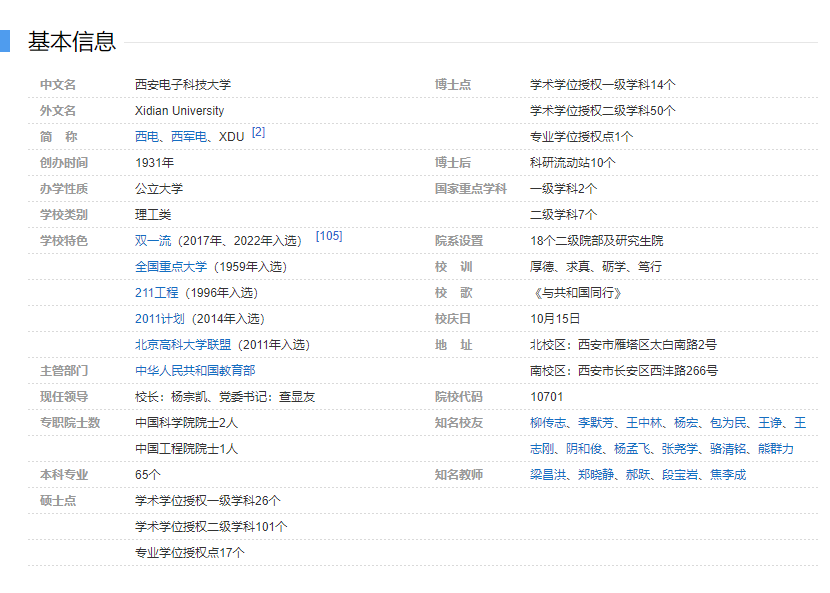830x593 pixels.
Task: Open alumnus 柳传志's page
Action: pyautogui.click(x=548, y=423)
